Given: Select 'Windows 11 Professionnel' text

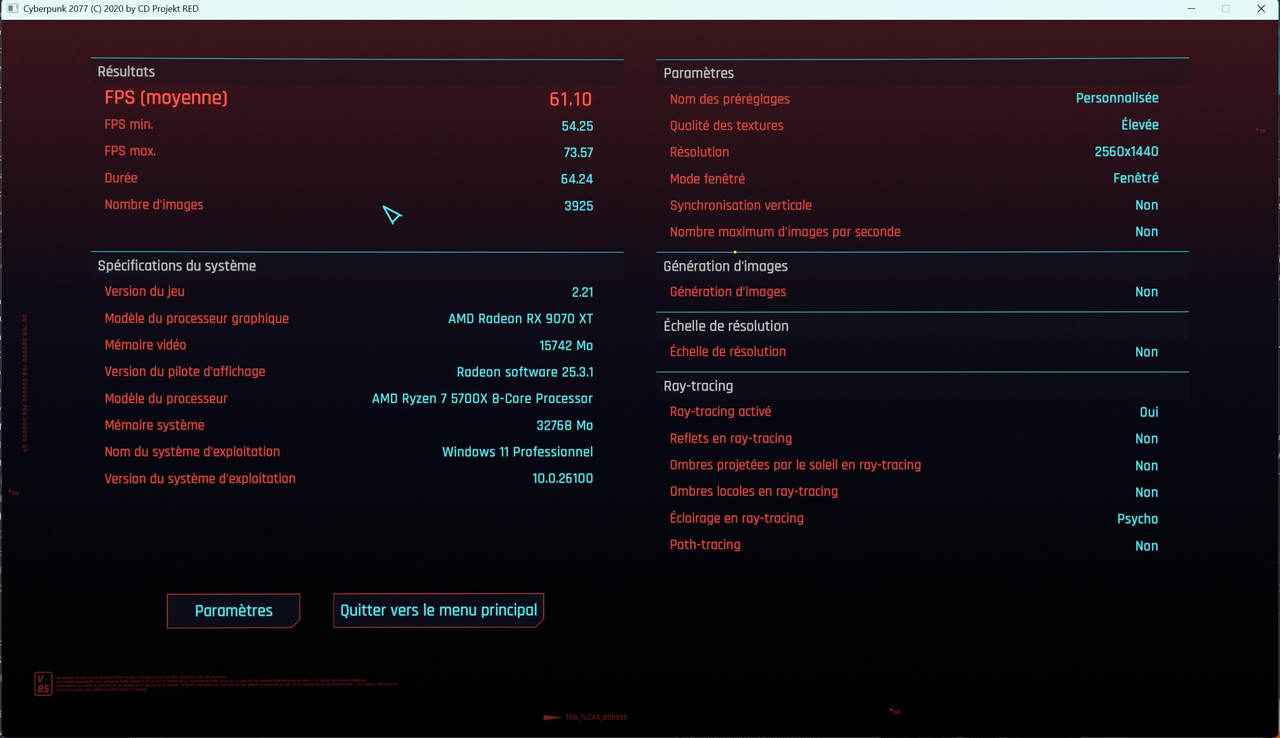Looking at the screenshot, I should 518,452.
